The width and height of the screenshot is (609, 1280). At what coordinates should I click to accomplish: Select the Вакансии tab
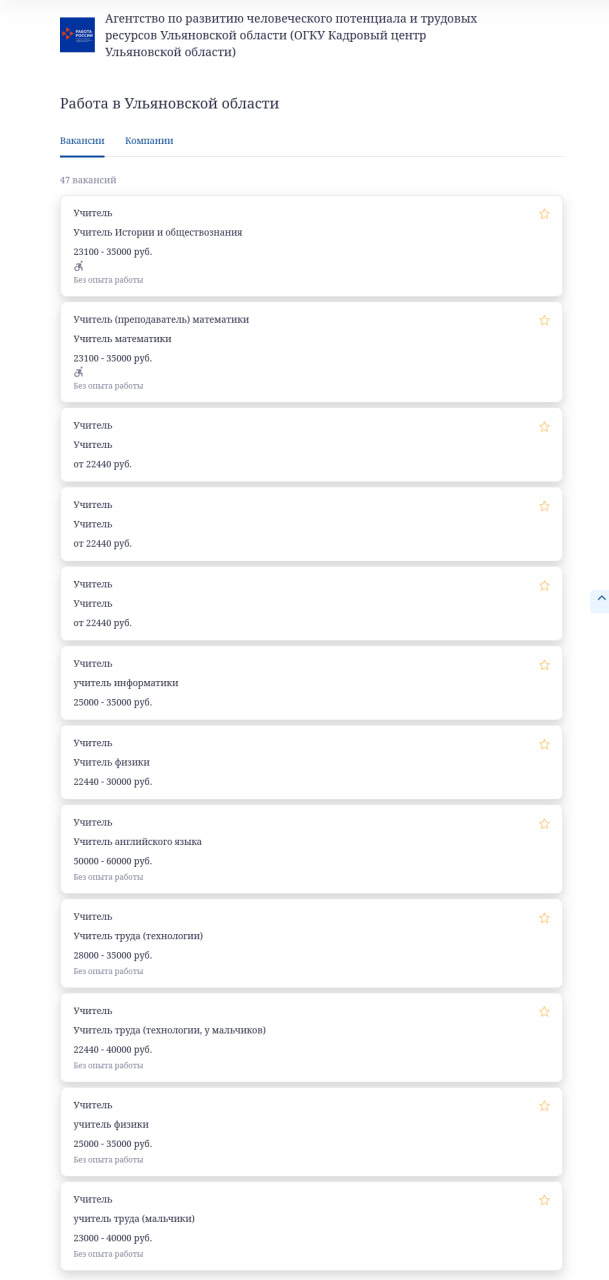click(82, 141)
